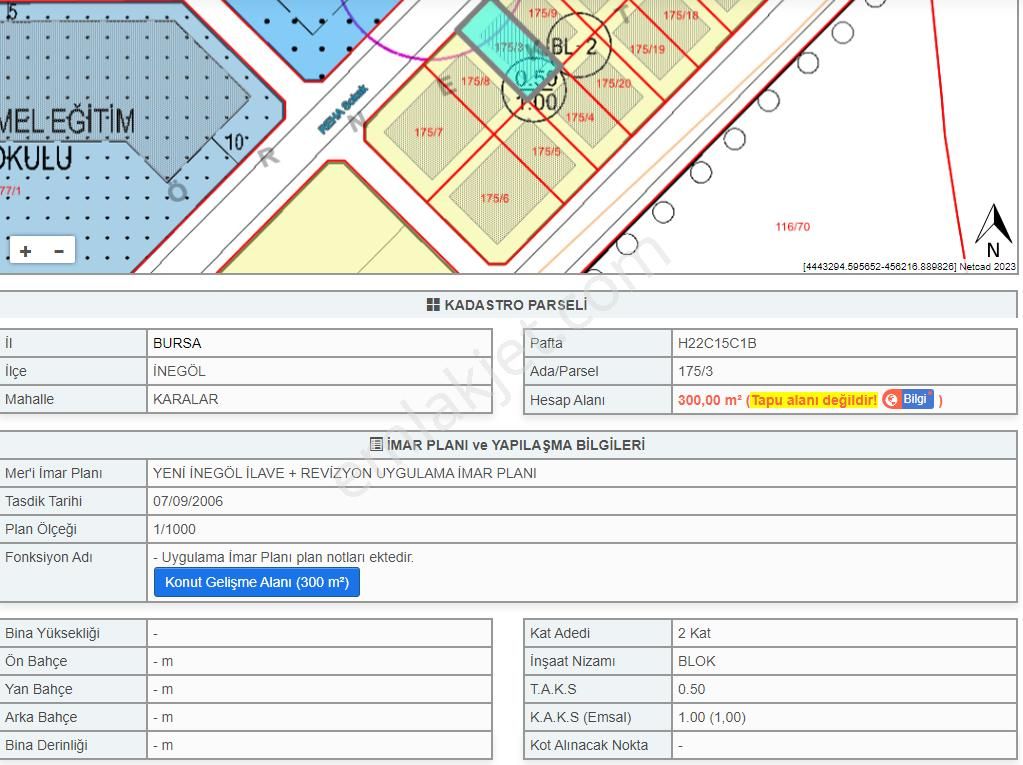The width and height of the screenshot is (1023, 765).
Task: Click the Konut Gelişme Alanı (300 m²) button
Action: 256,582
